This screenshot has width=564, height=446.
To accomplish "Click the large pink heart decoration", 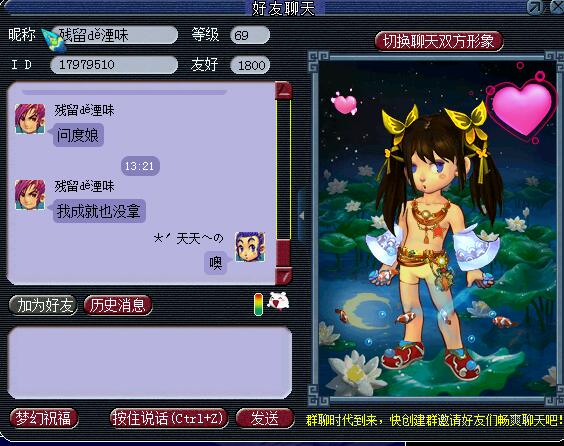I will 521,109.
